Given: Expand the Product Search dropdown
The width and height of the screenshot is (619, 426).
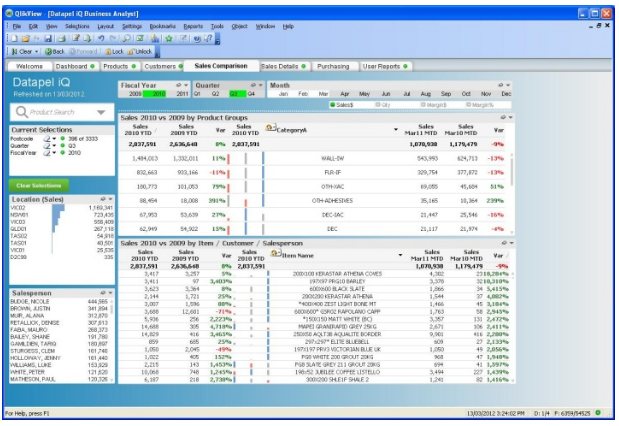Looking at the screenshot, I should point(101,113).
